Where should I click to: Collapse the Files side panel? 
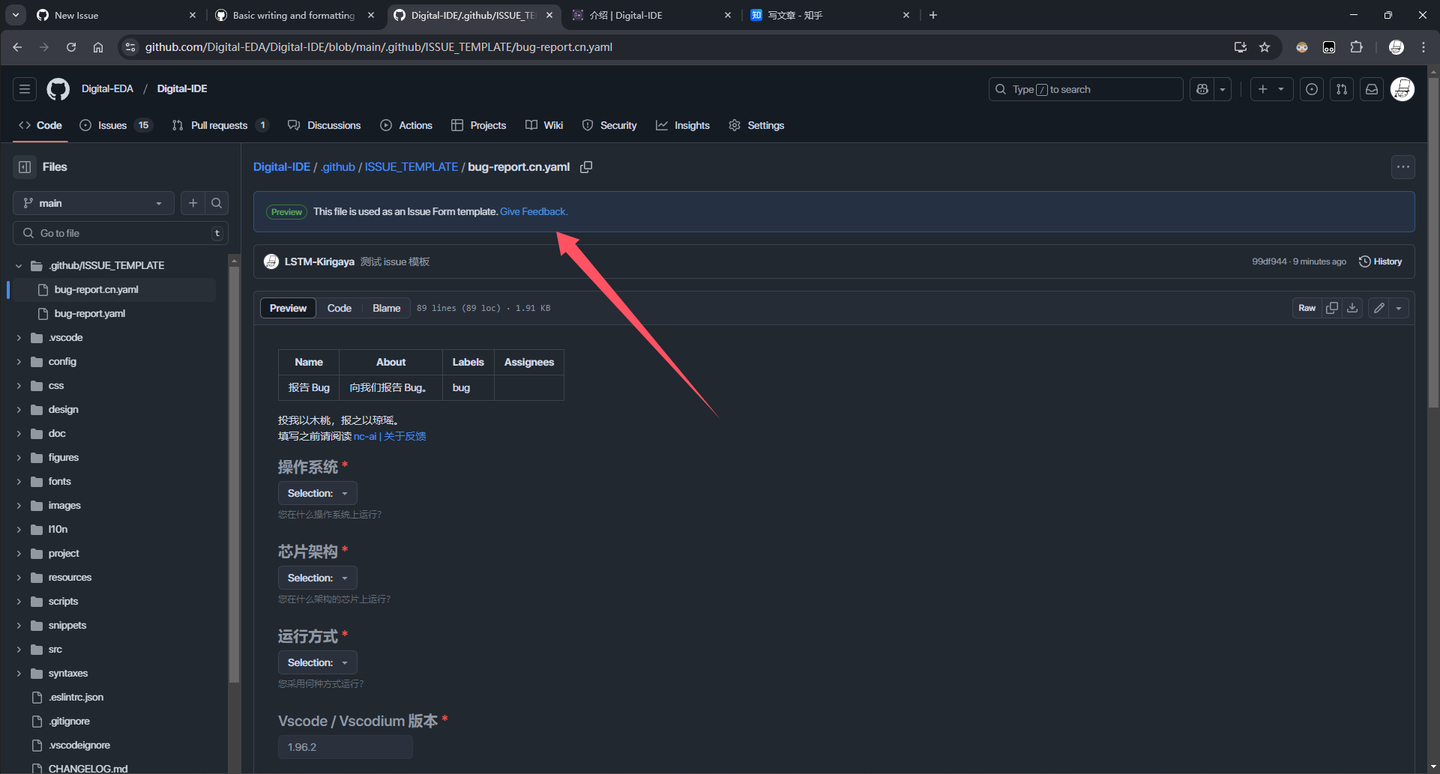click(x=25, y=166)
